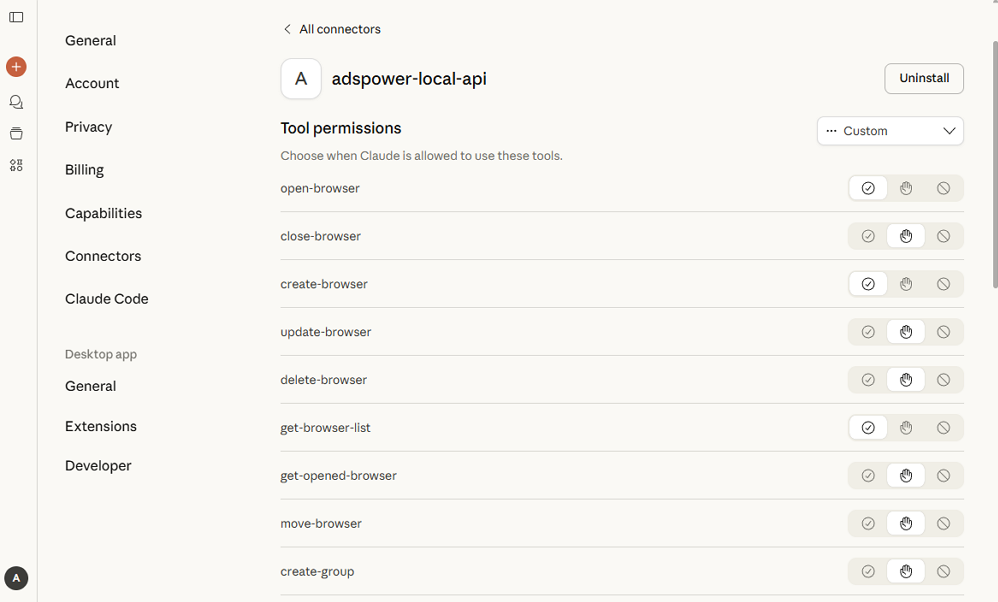This screenshot has height=602, width=998.
Task: Click the hand icon for get-browser-list
Action: tap(905, 427)
